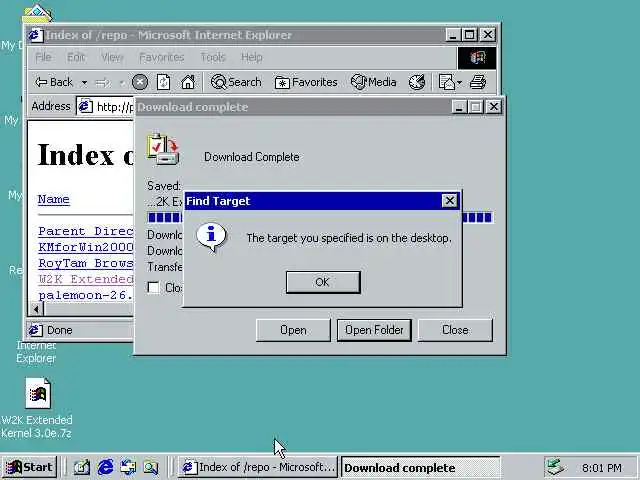Image resolution: width=640 pixels, height=480 pixels.
Task: Open the Help menu
Action: tap(251, 57)
